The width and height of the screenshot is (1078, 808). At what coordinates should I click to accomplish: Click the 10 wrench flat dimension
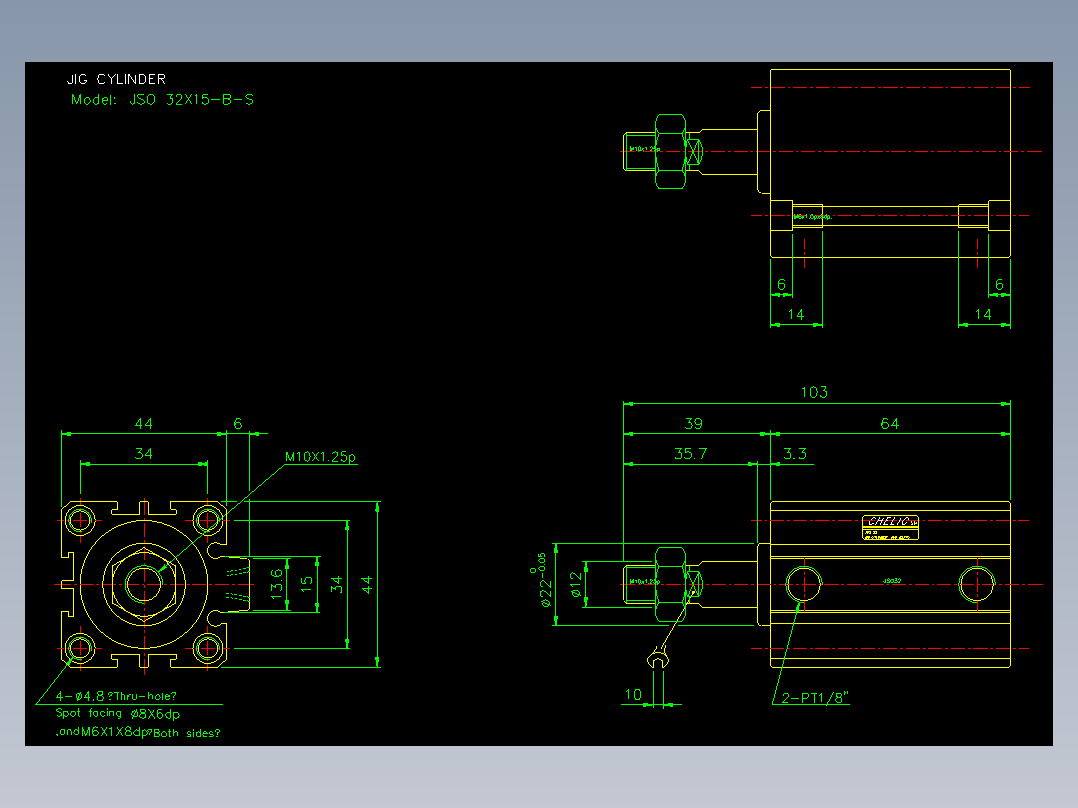point(633,695)
